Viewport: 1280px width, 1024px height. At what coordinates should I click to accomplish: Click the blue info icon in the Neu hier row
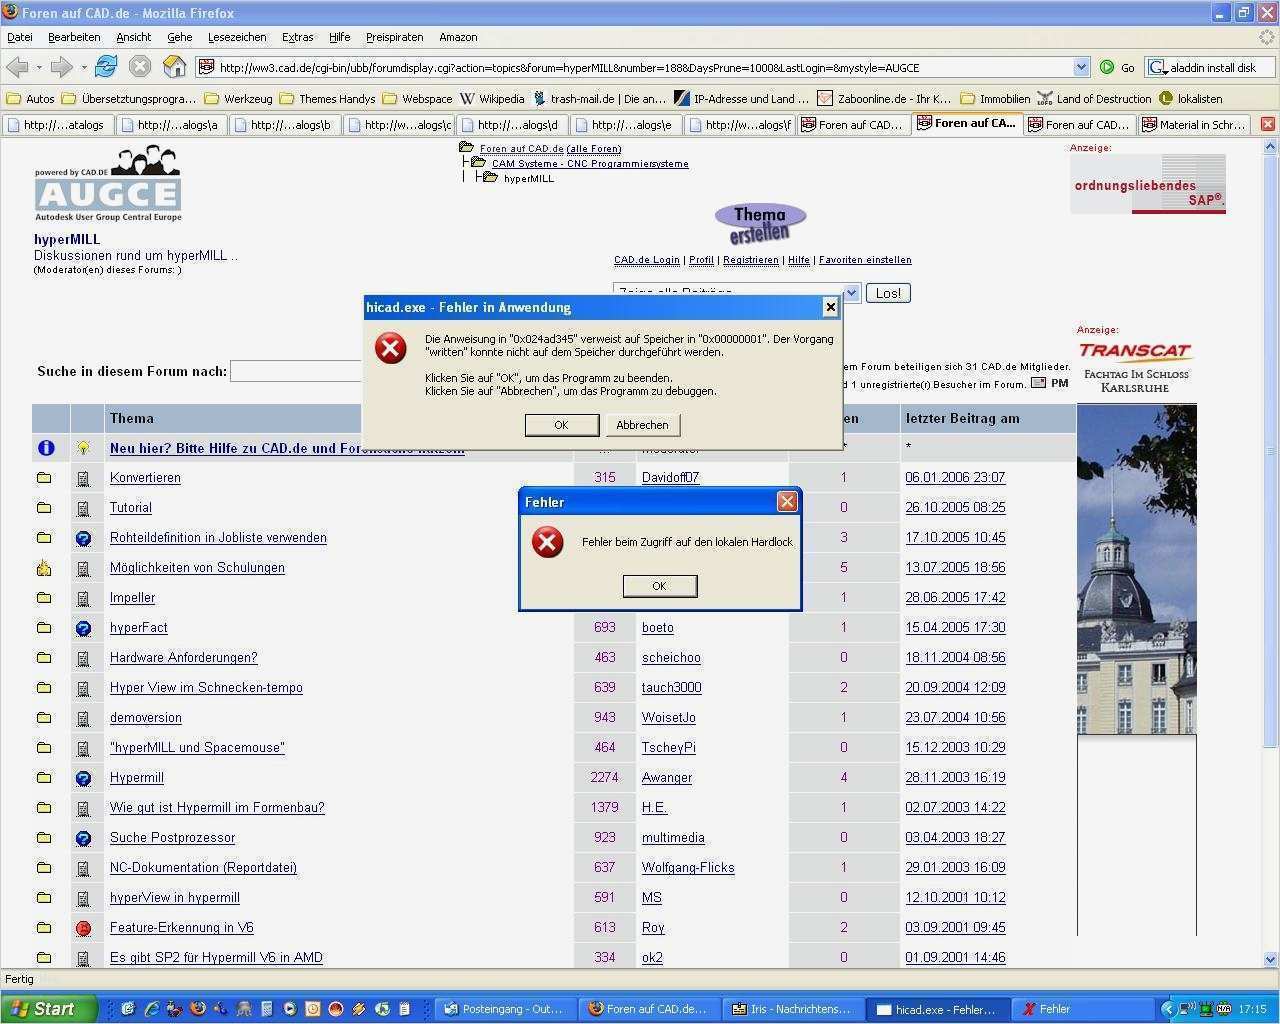point(46,448)
